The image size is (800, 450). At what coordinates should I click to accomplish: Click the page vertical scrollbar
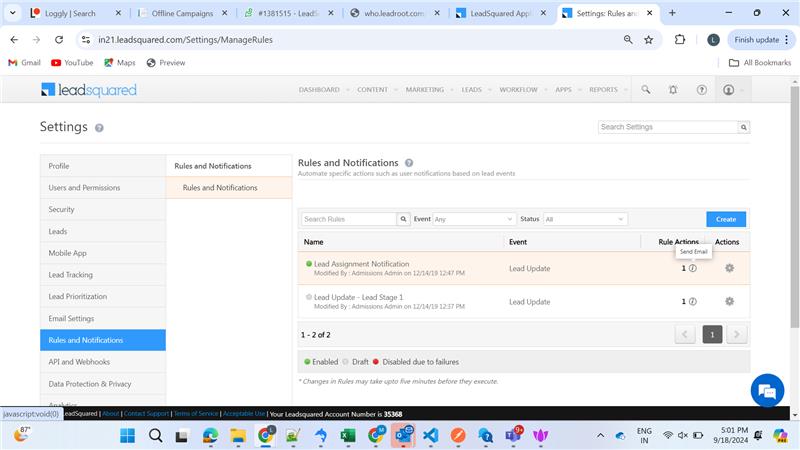[795, 207]
